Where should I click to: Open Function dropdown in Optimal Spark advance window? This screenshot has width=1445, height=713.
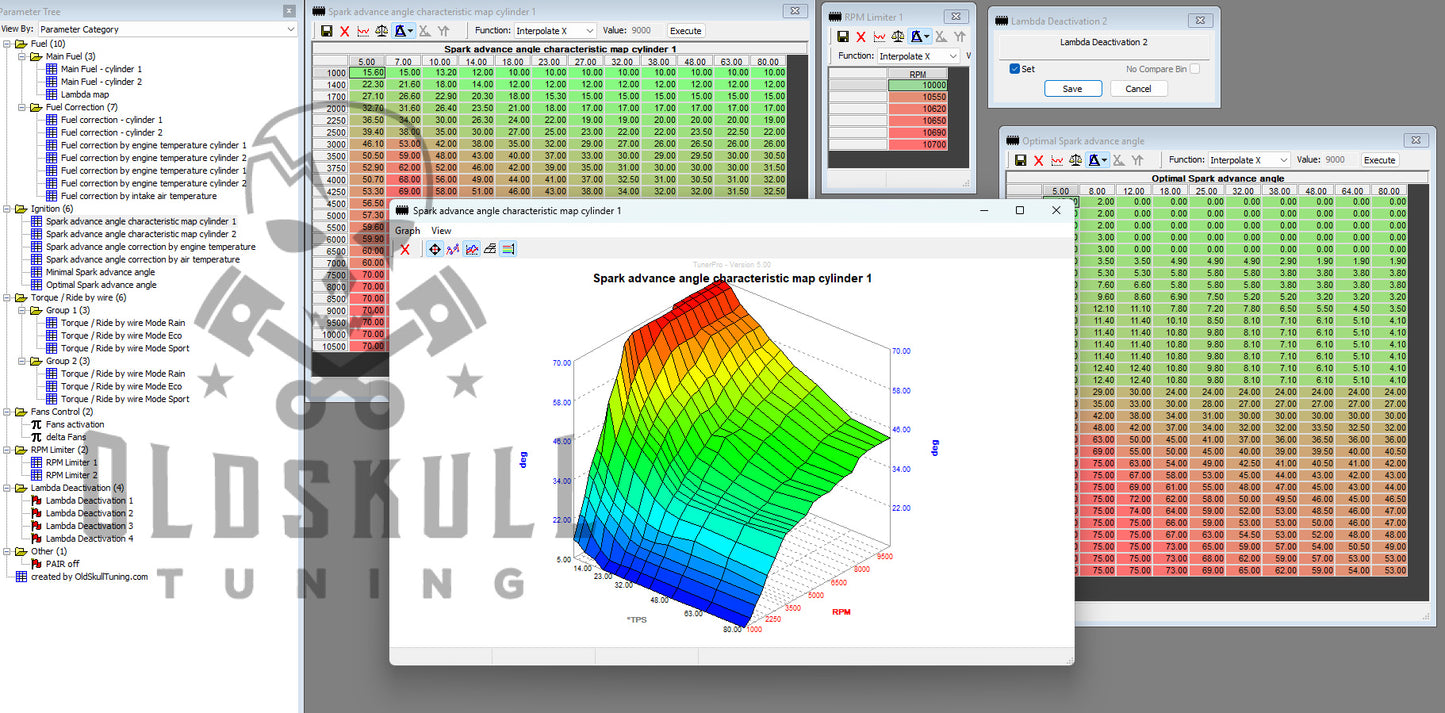pos(1249,160)
